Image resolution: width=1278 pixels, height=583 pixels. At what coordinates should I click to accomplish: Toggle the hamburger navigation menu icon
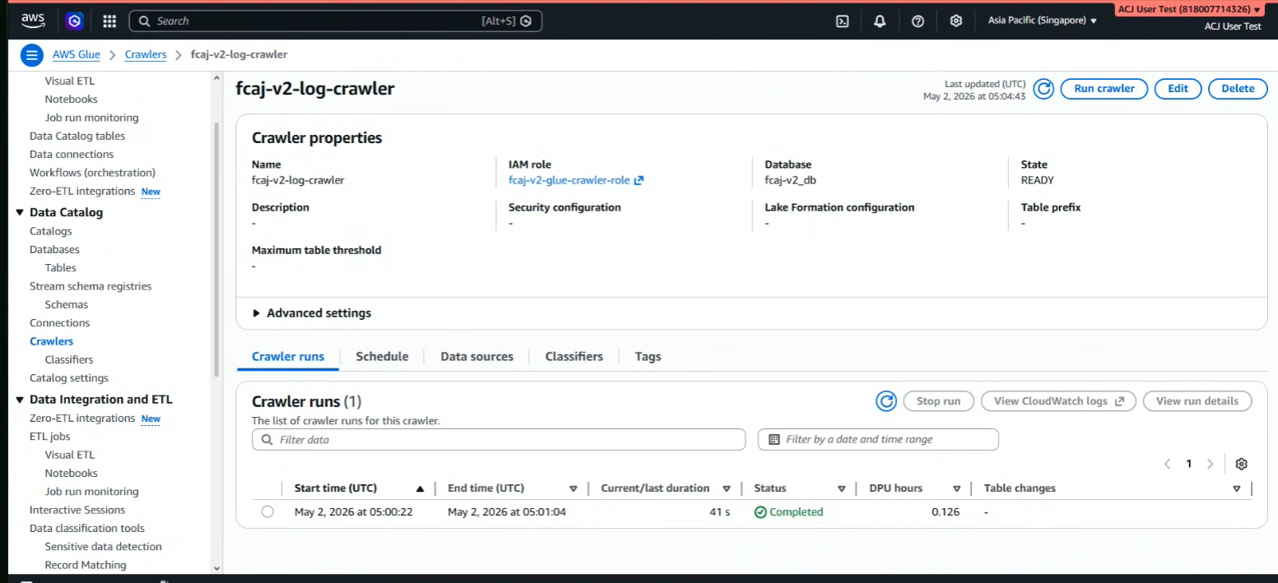pyautogui.click(x=32, y=55)
